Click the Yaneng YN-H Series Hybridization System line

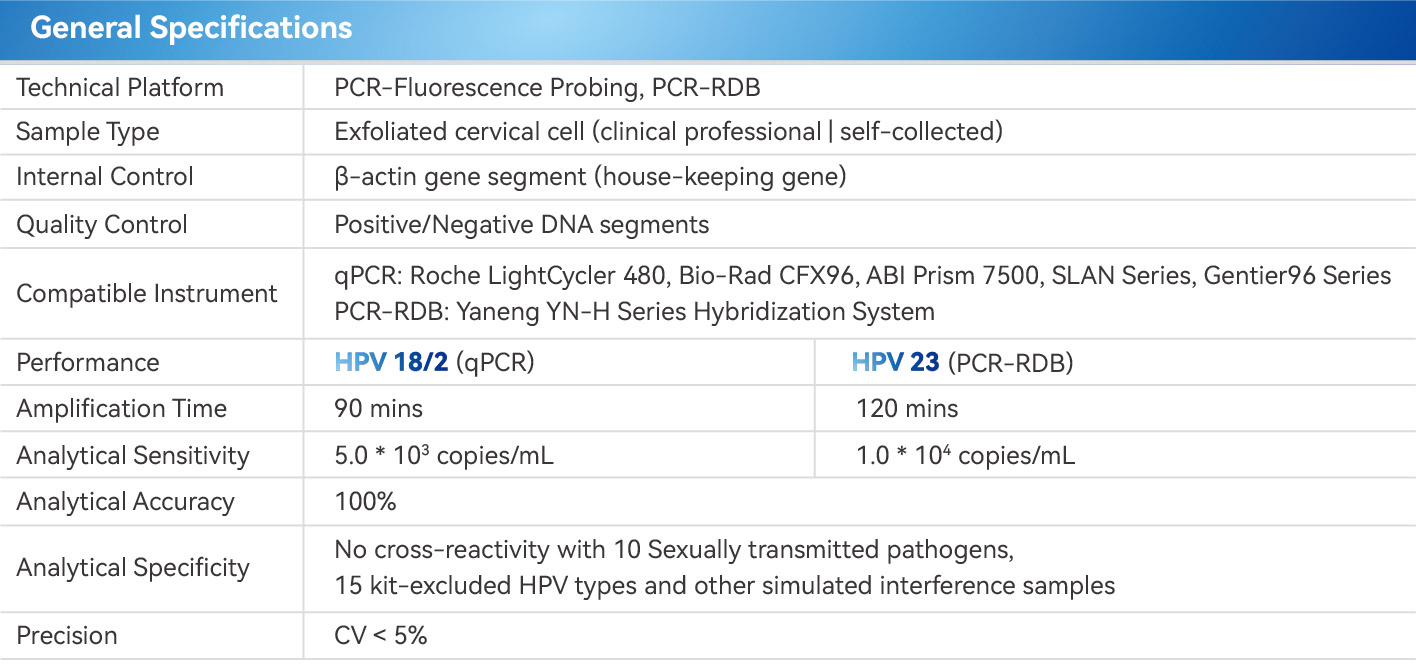[x=634, y=311]
